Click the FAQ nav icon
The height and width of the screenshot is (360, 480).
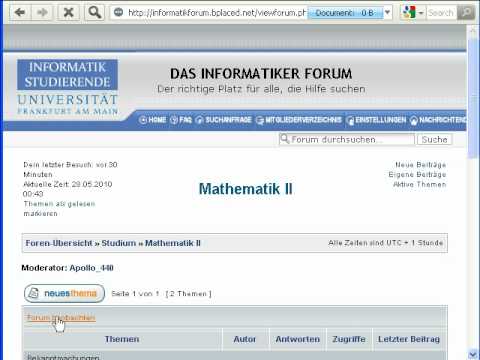174,120
